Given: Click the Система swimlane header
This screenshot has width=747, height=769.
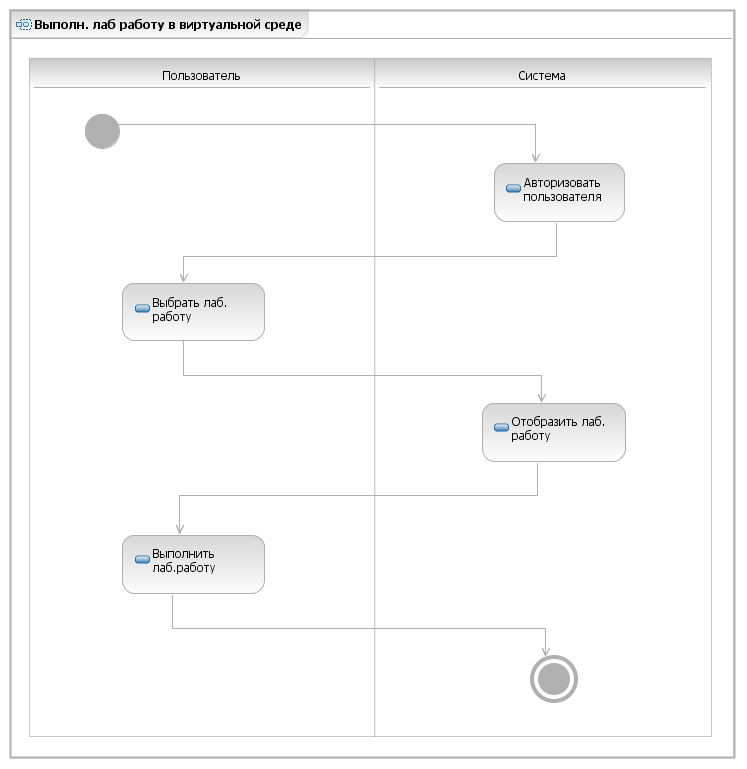Looking at the screenshot, I should 542,76.
